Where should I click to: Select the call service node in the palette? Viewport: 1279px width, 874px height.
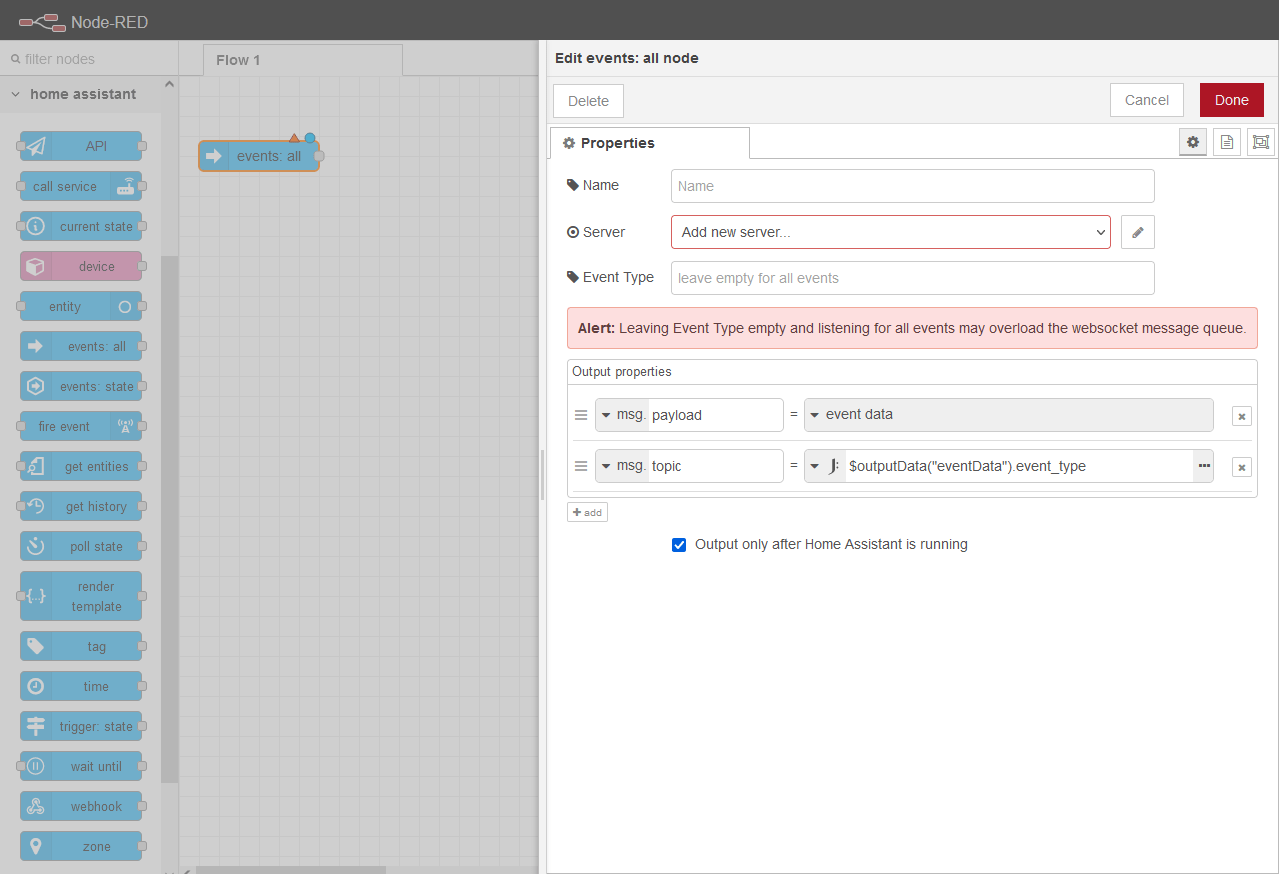coord(80,186)
